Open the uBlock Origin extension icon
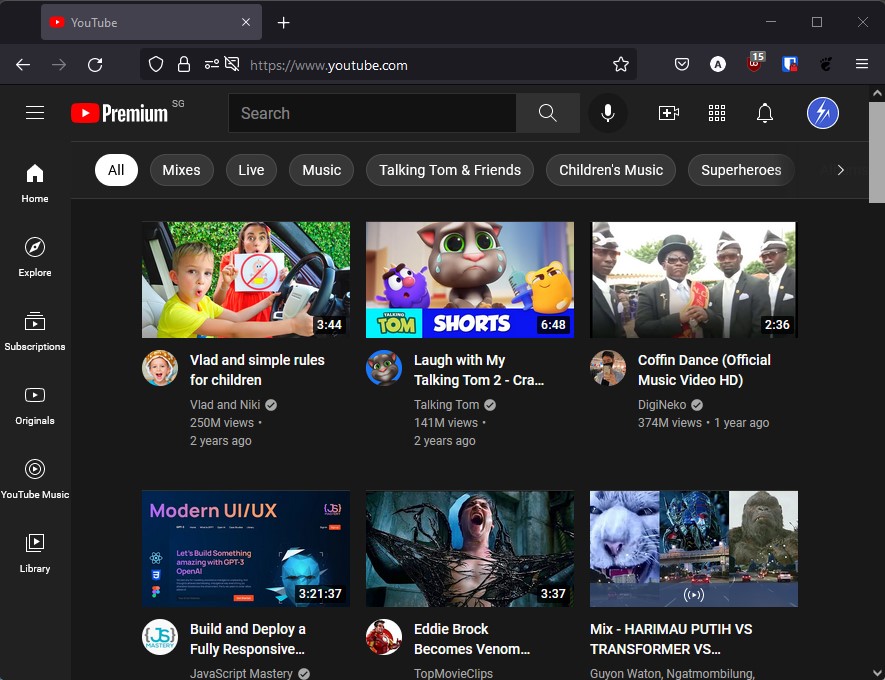Viewport: 885px width, 680px height. 755,62
